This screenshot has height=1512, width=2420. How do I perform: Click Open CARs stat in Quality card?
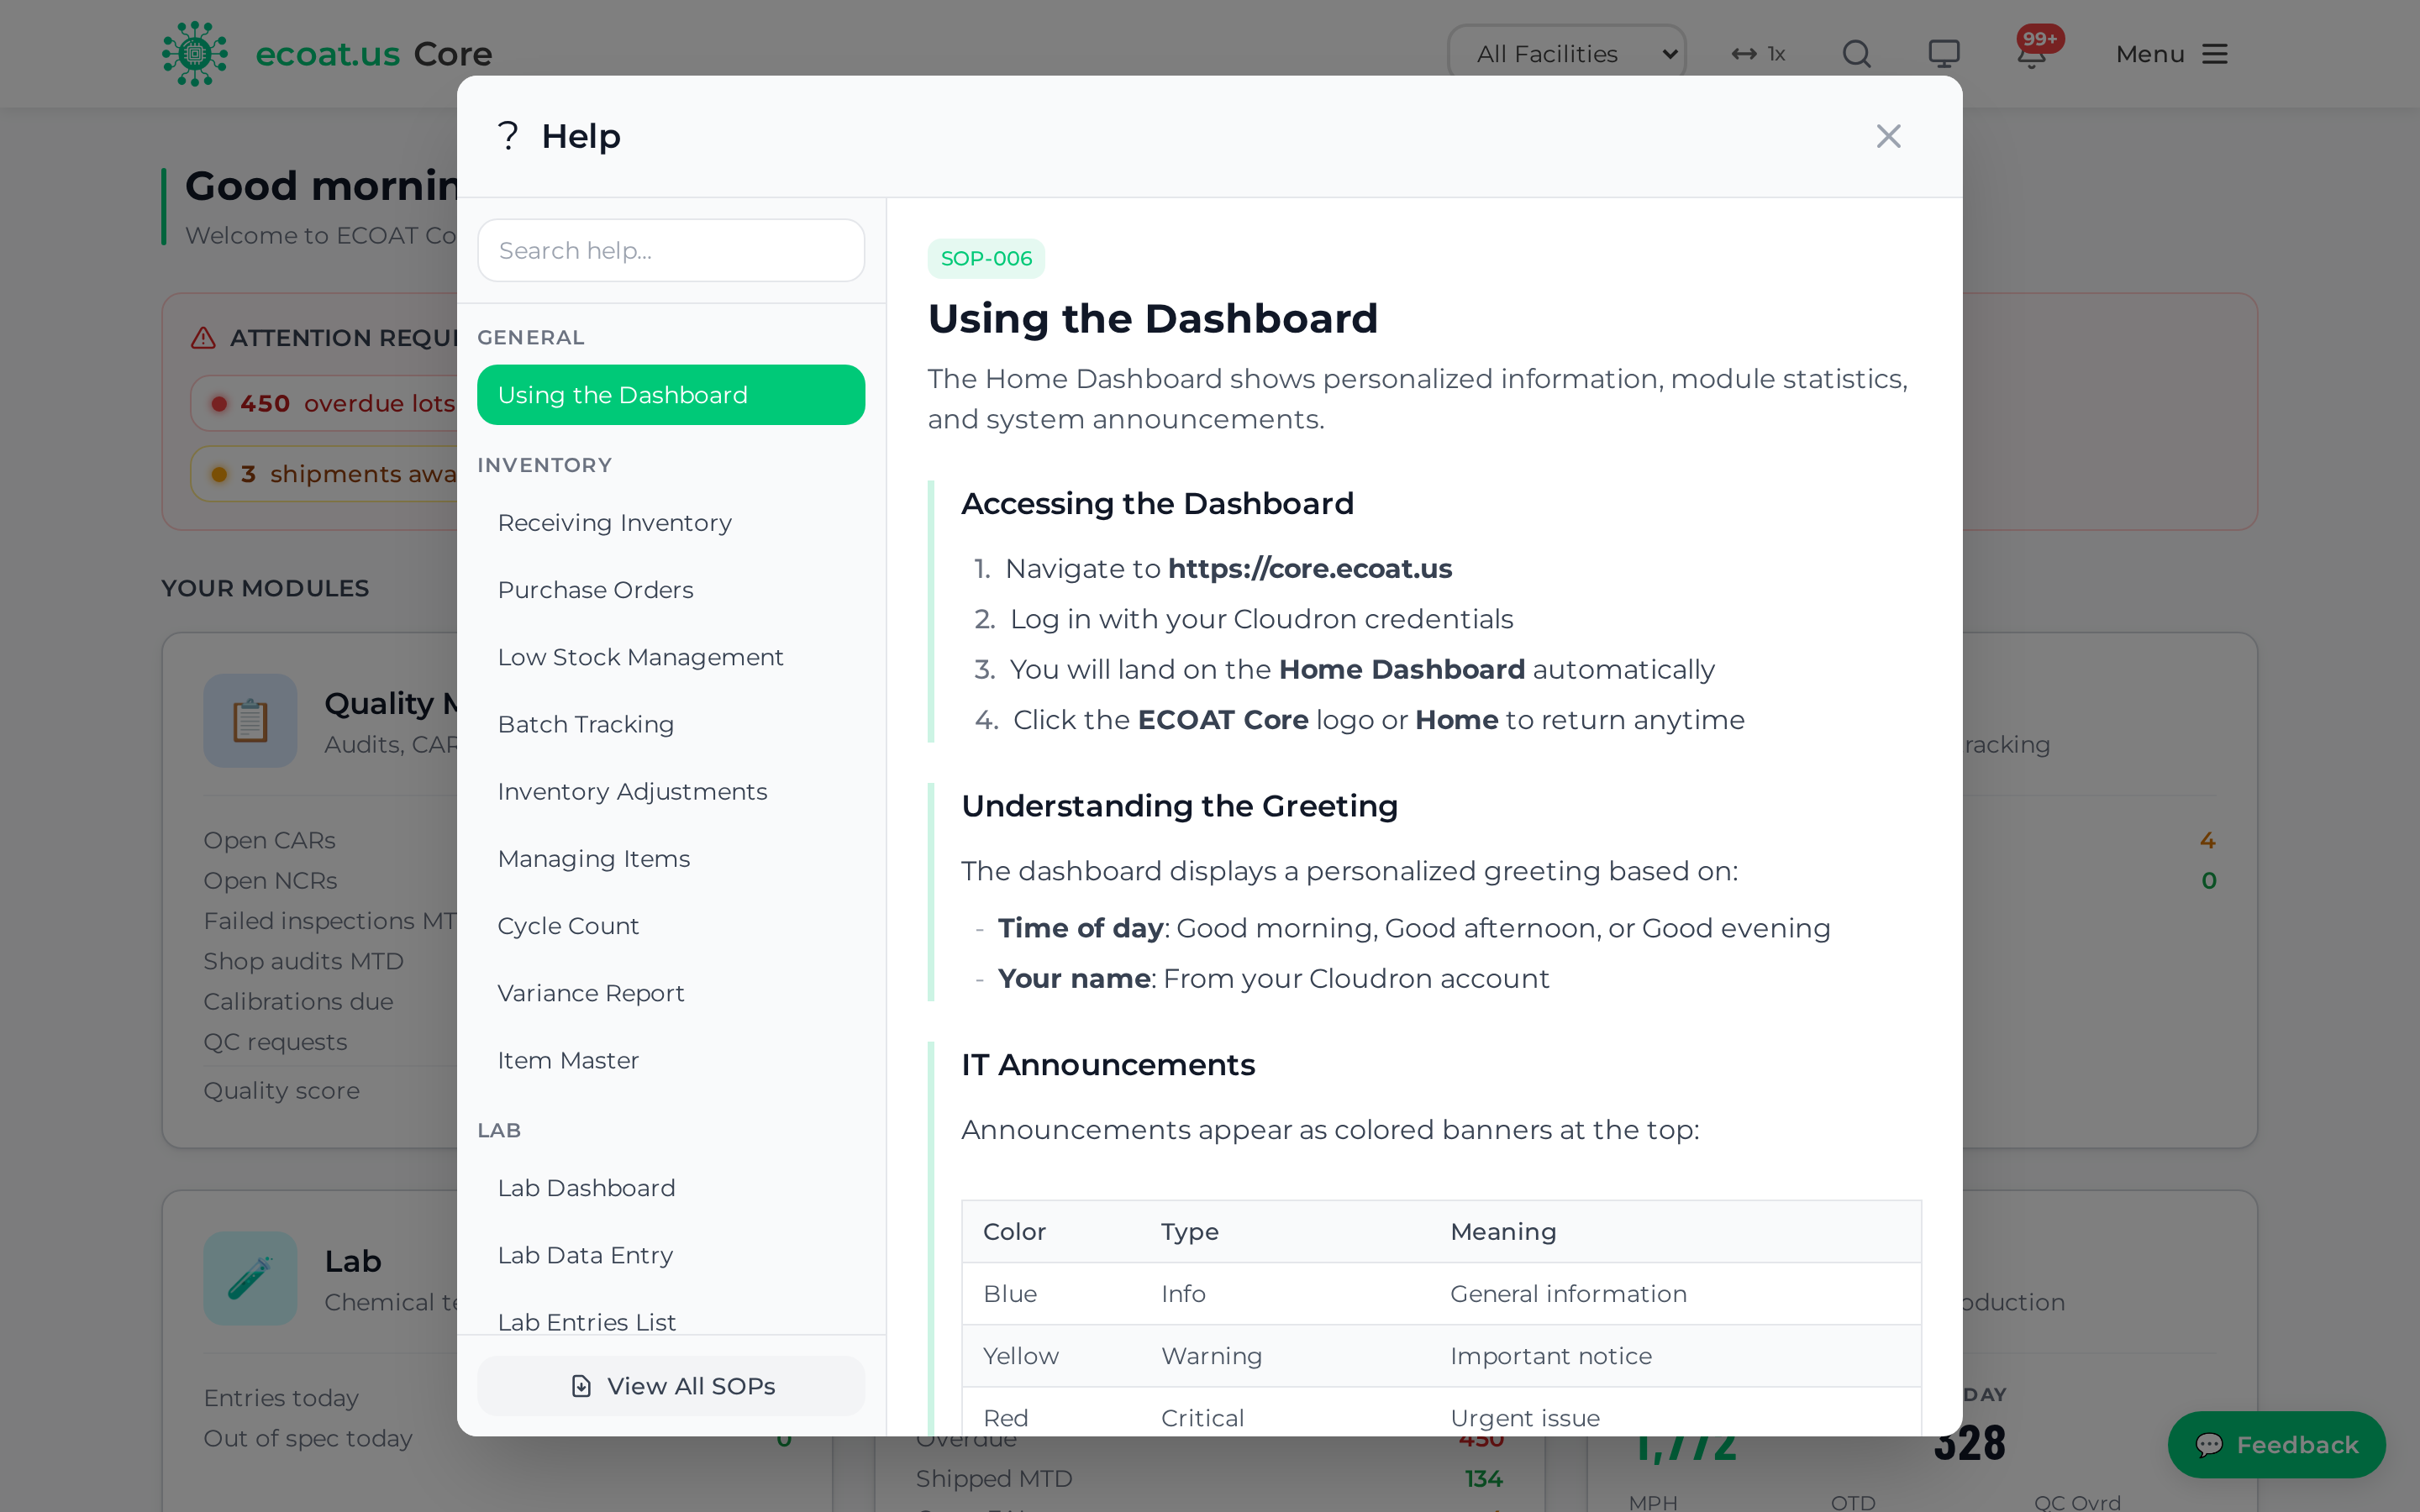[x=269, y=841]
